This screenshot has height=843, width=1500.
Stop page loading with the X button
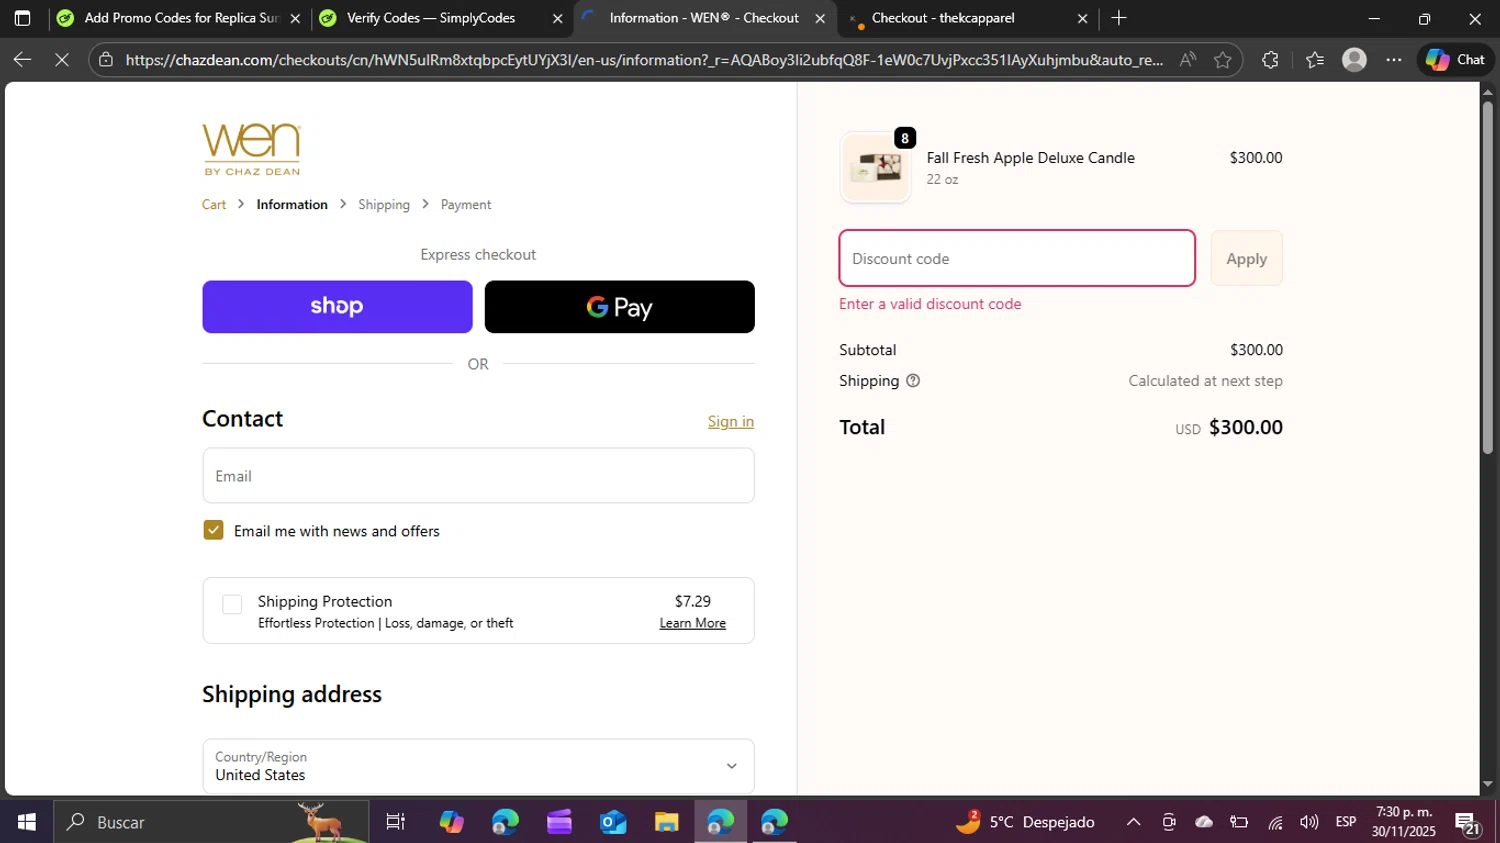62,60
